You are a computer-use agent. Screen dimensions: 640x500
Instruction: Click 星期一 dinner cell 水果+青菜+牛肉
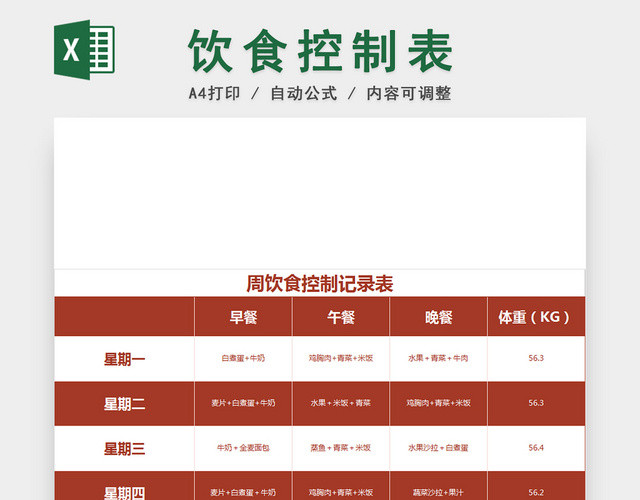[438, 358]
